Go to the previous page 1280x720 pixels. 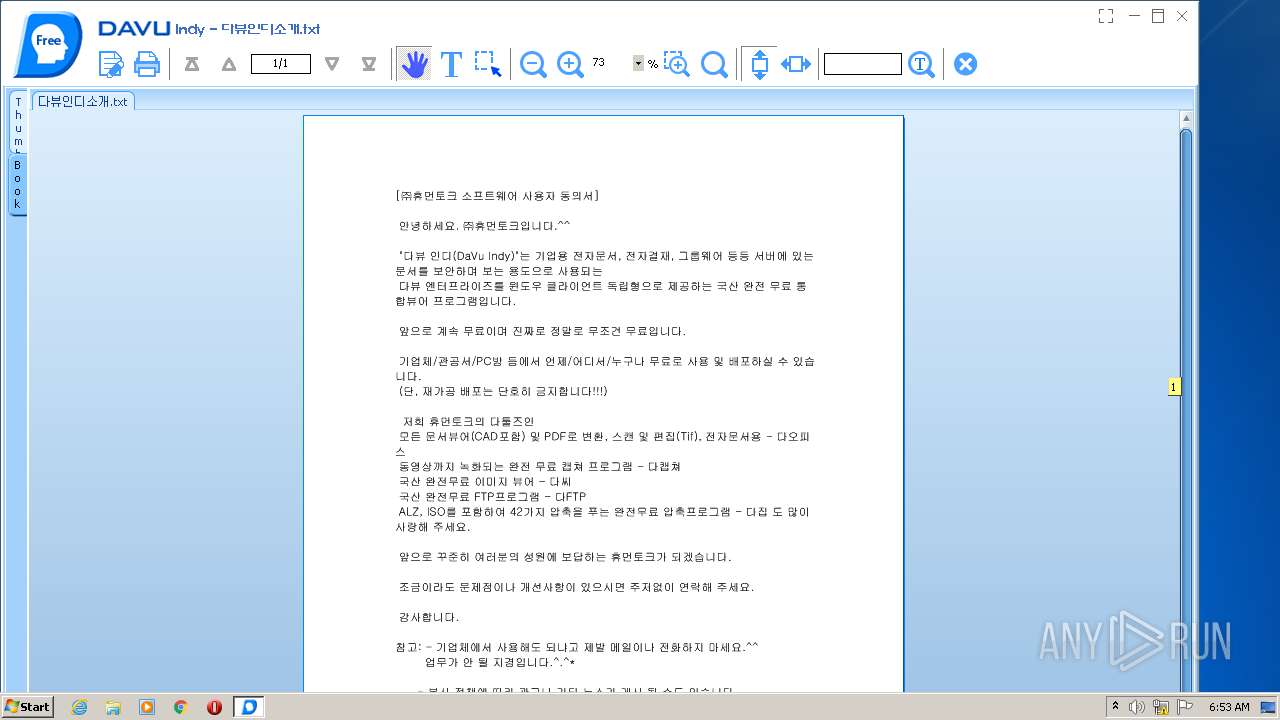tap(229, 64)
